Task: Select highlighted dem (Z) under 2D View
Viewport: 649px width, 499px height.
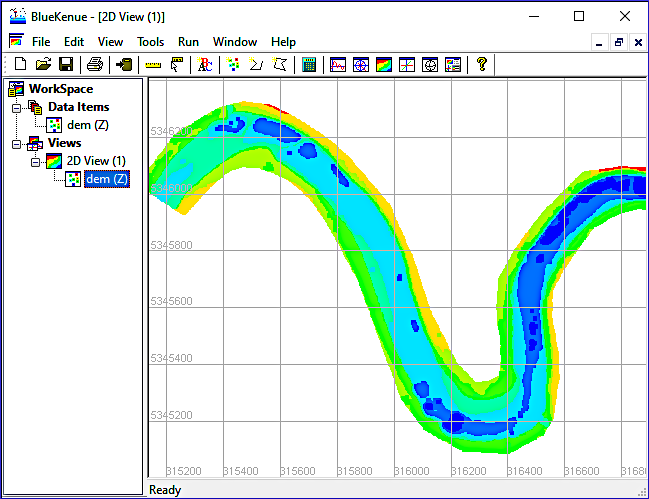Action: (x=107, y=179)
